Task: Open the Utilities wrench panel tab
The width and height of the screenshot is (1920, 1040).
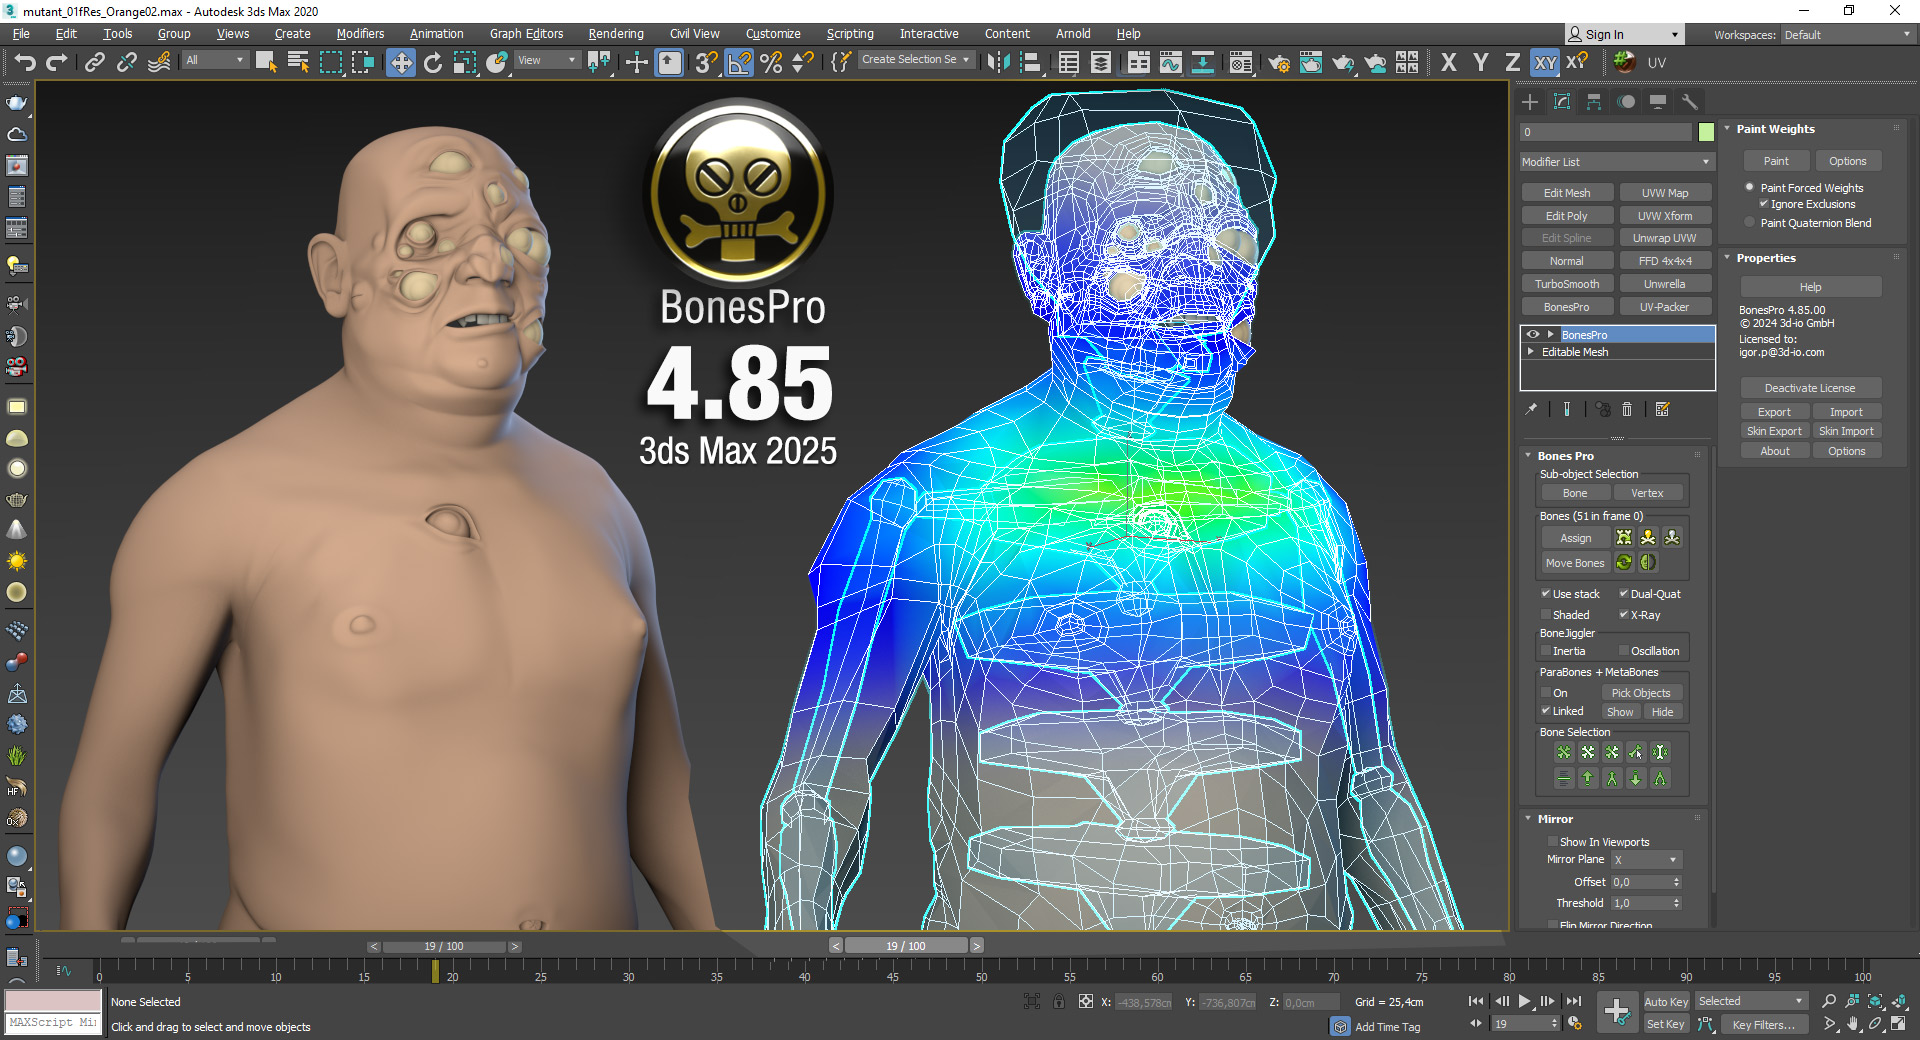Action: tap(1690, 102)
